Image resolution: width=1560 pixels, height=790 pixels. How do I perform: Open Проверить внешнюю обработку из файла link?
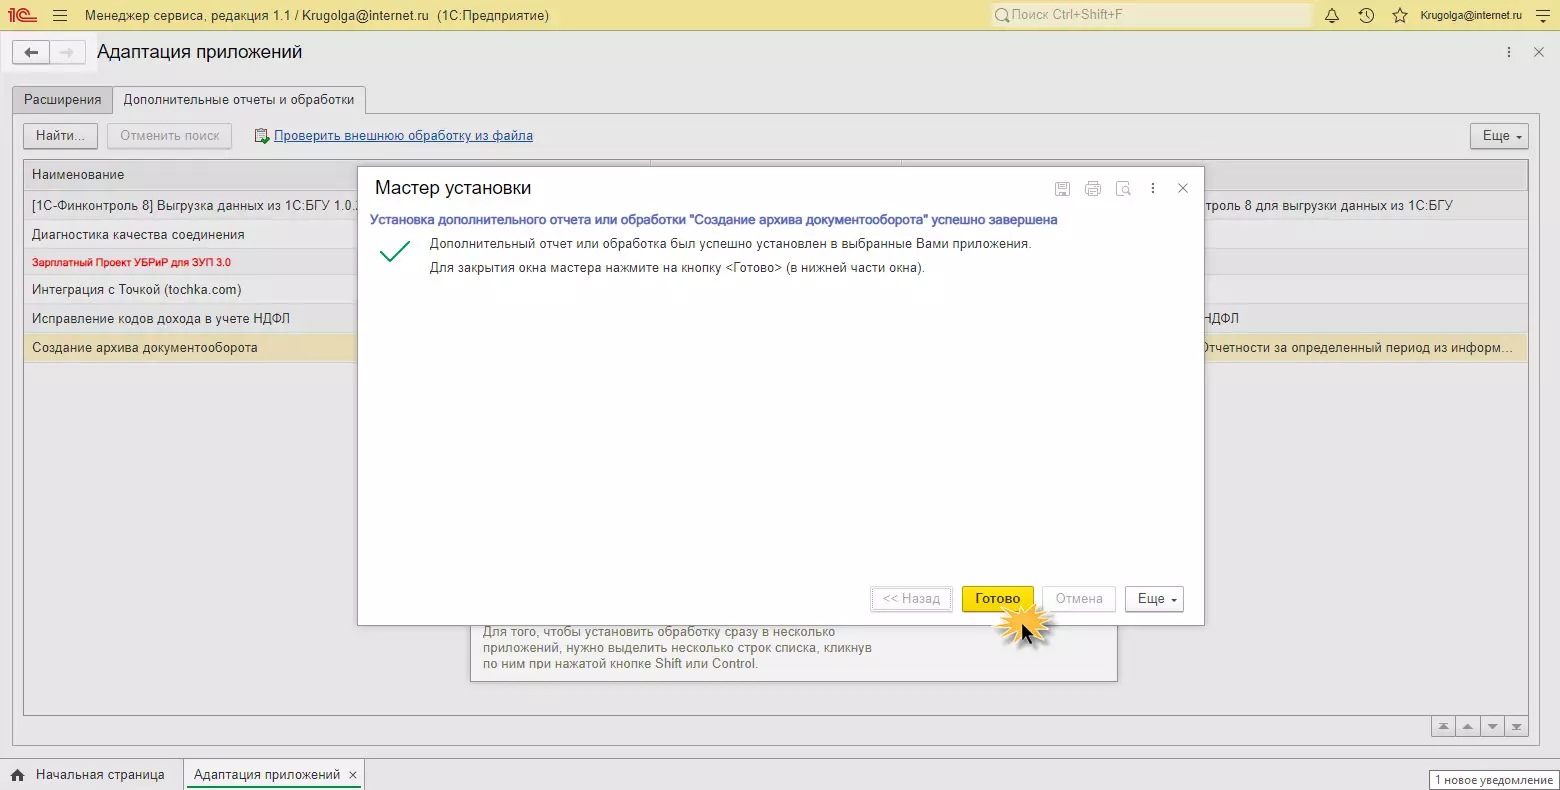click(403, 136)
